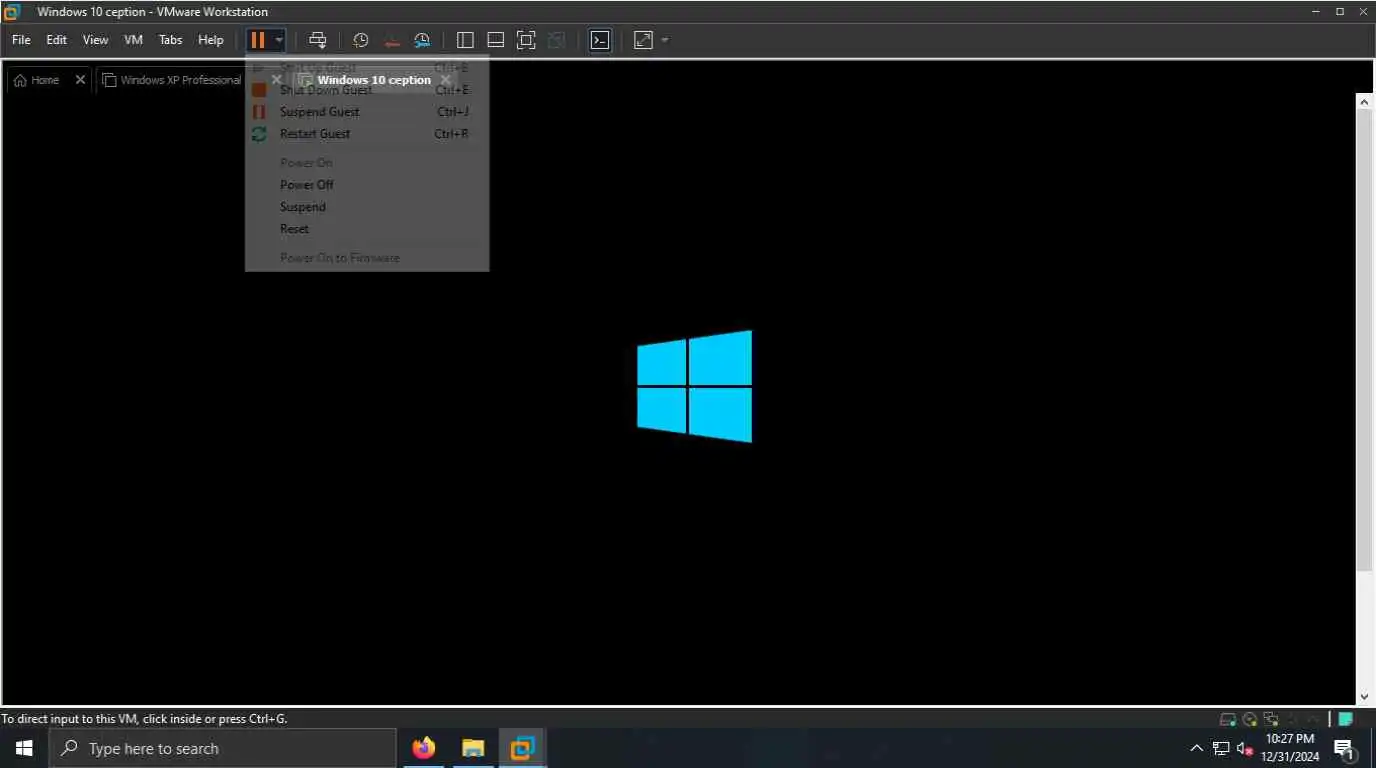This screenshot has height=768, width=1376.
Task: Click the scroll down arrow of VM view
Action: tap(1364, 697)
